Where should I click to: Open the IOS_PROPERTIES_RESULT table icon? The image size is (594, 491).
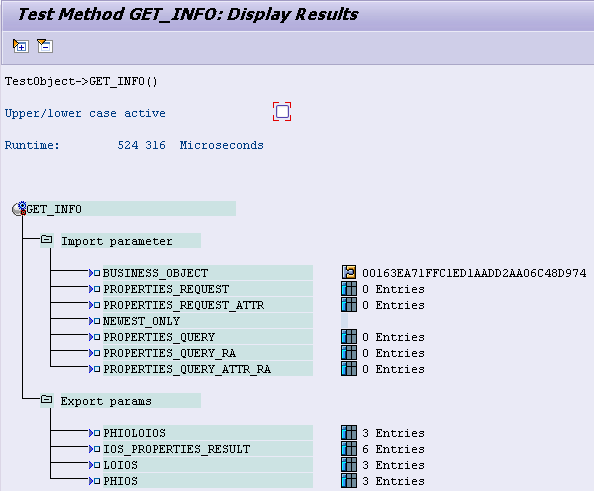click(349, 449)
